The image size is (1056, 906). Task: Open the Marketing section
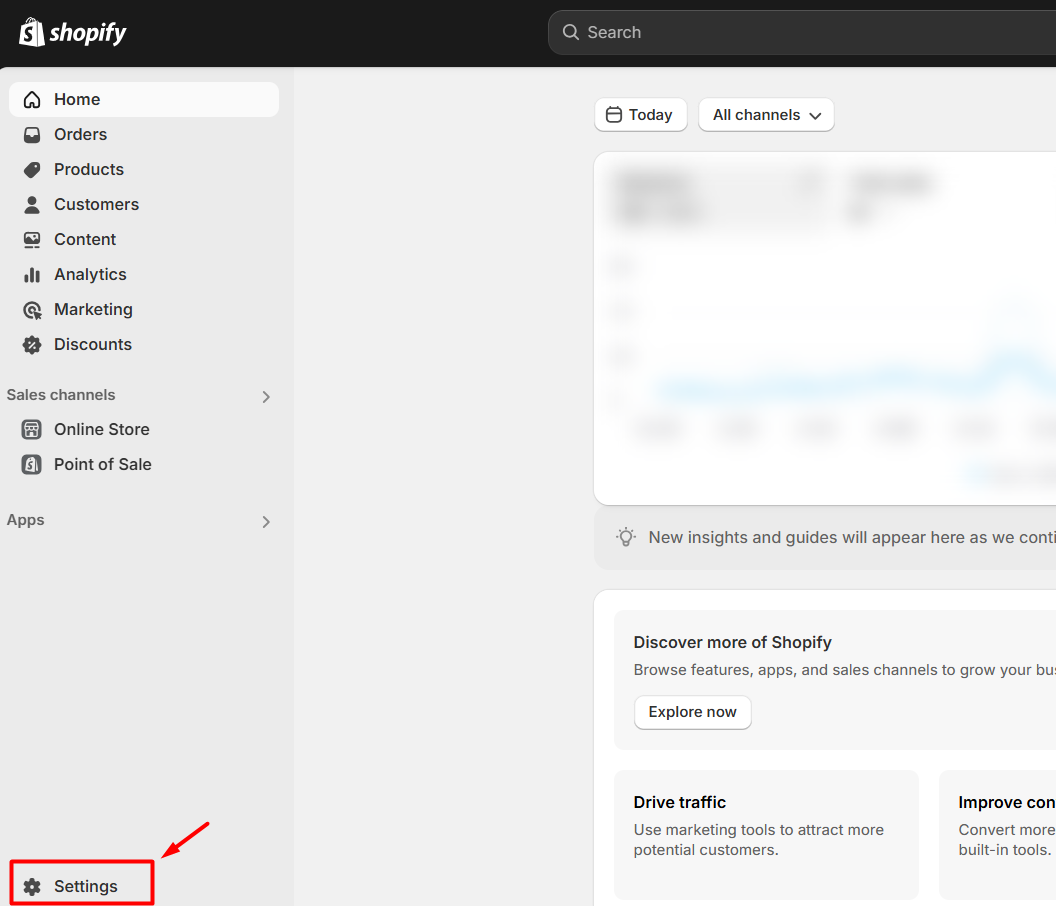[144, 310]
